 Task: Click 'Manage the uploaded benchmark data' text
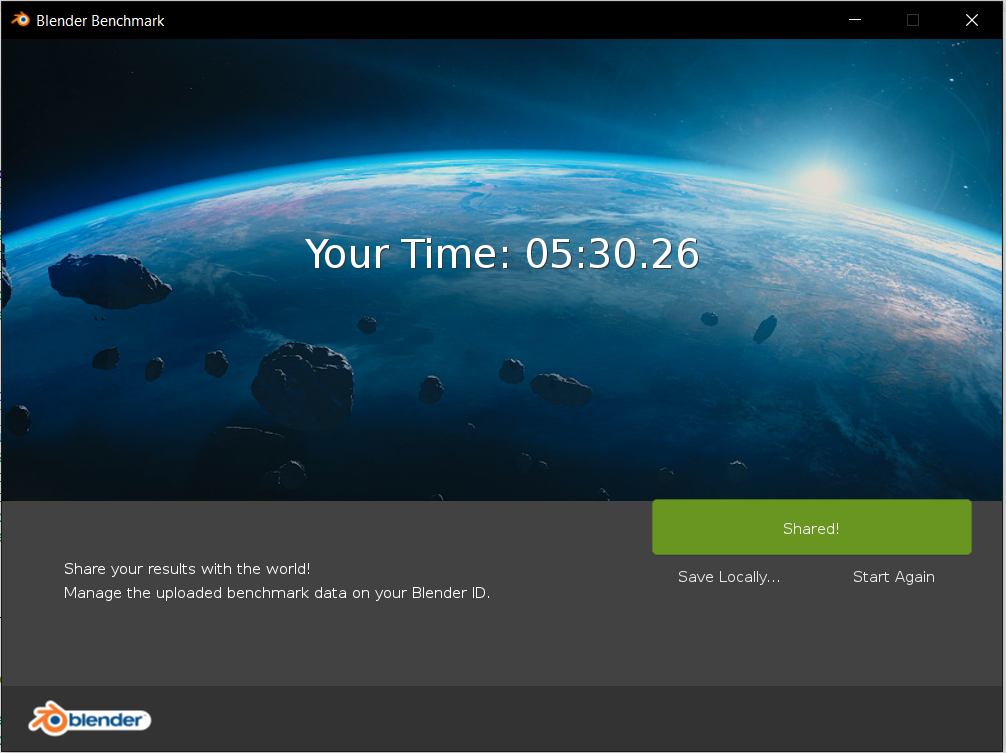206,593
